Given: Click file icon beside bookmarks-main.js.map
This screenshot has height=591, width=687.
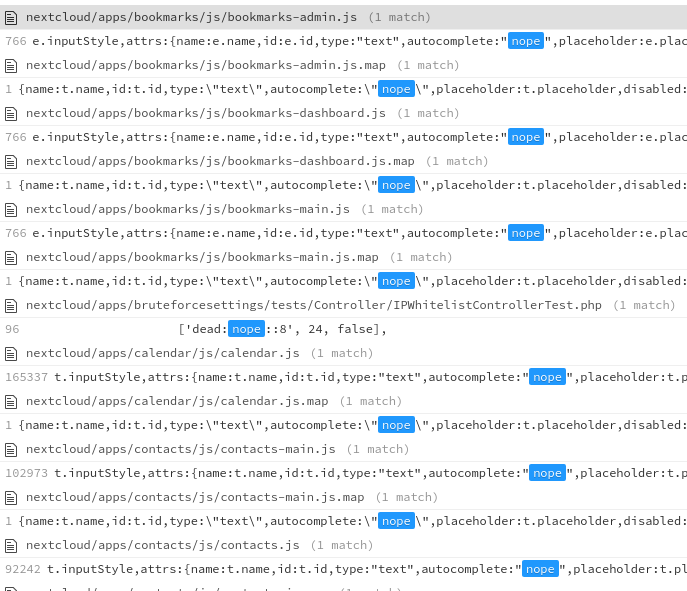Looking at the screenshot, I should pos(11,258).
